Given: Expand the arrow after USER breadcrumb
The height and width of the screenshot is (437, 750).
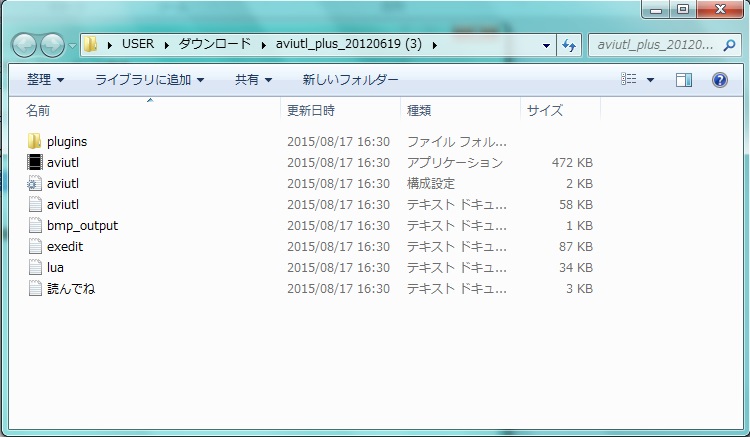Looking at the screenshot, I should (x=166, y=45).
